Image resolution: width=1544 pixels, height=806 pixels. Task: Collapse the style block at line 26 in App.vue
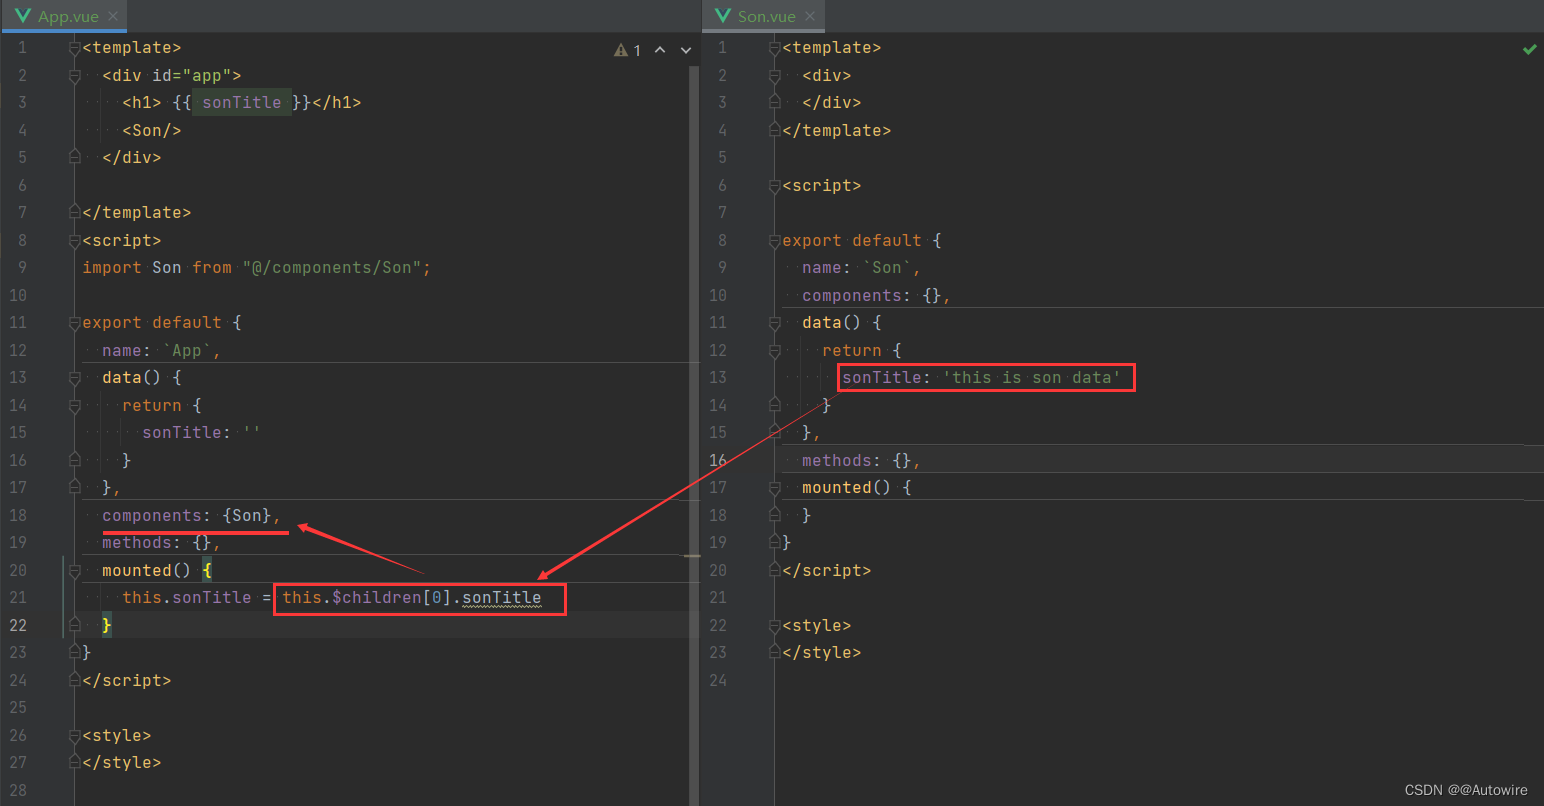75,735
